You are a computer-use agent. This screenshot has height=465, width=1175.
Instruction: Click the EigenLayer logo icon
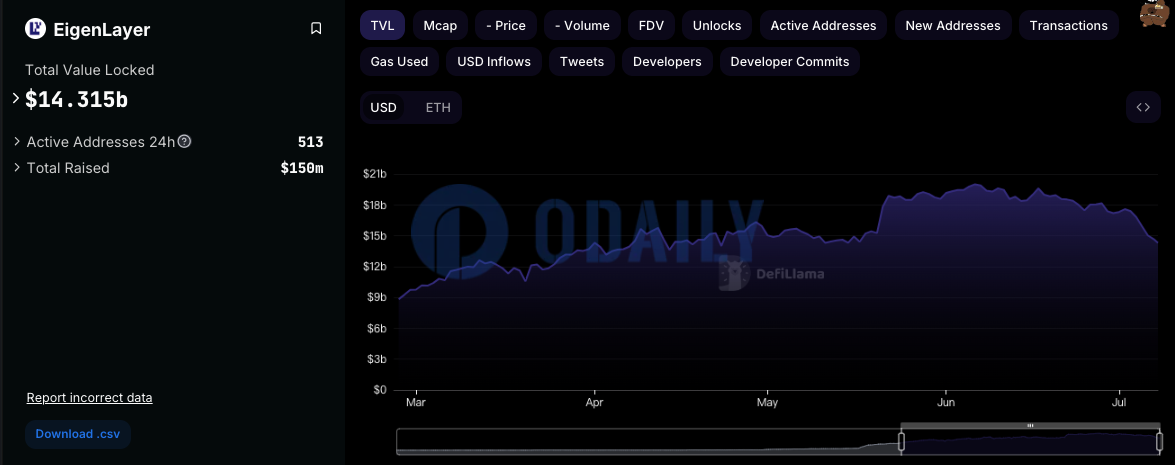click(36, 29)
